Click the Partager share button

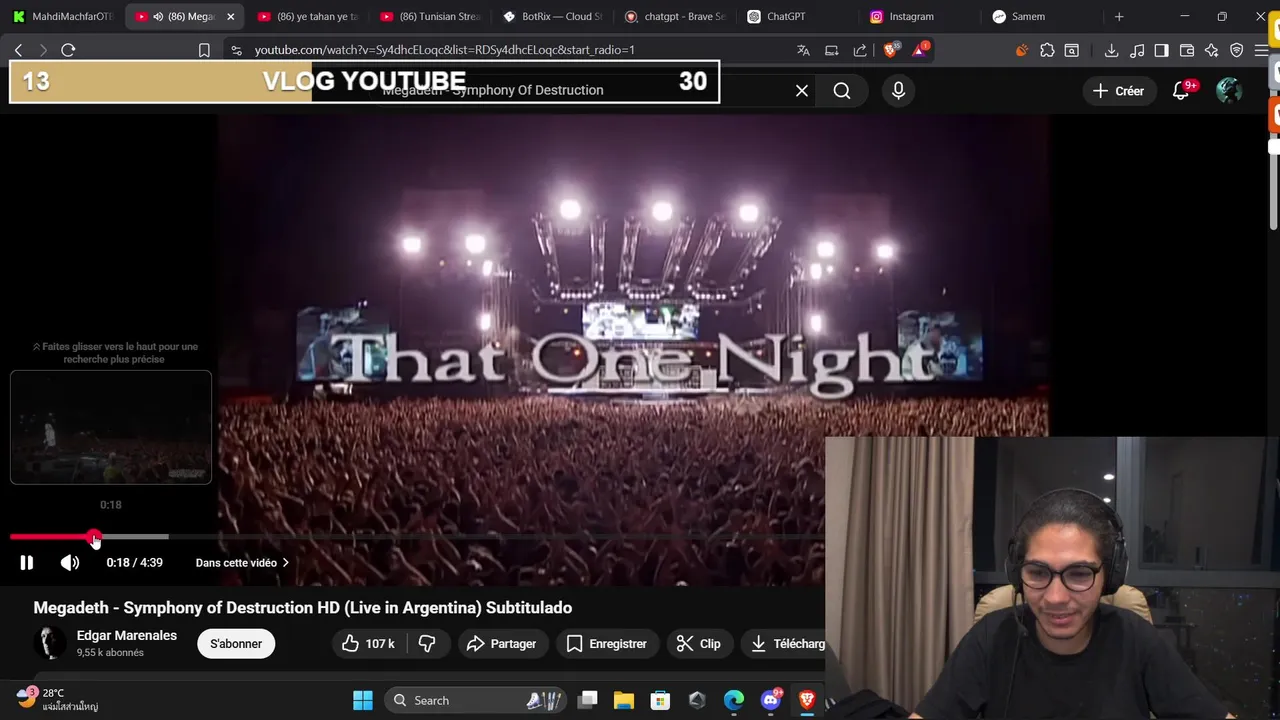[501, 644]
